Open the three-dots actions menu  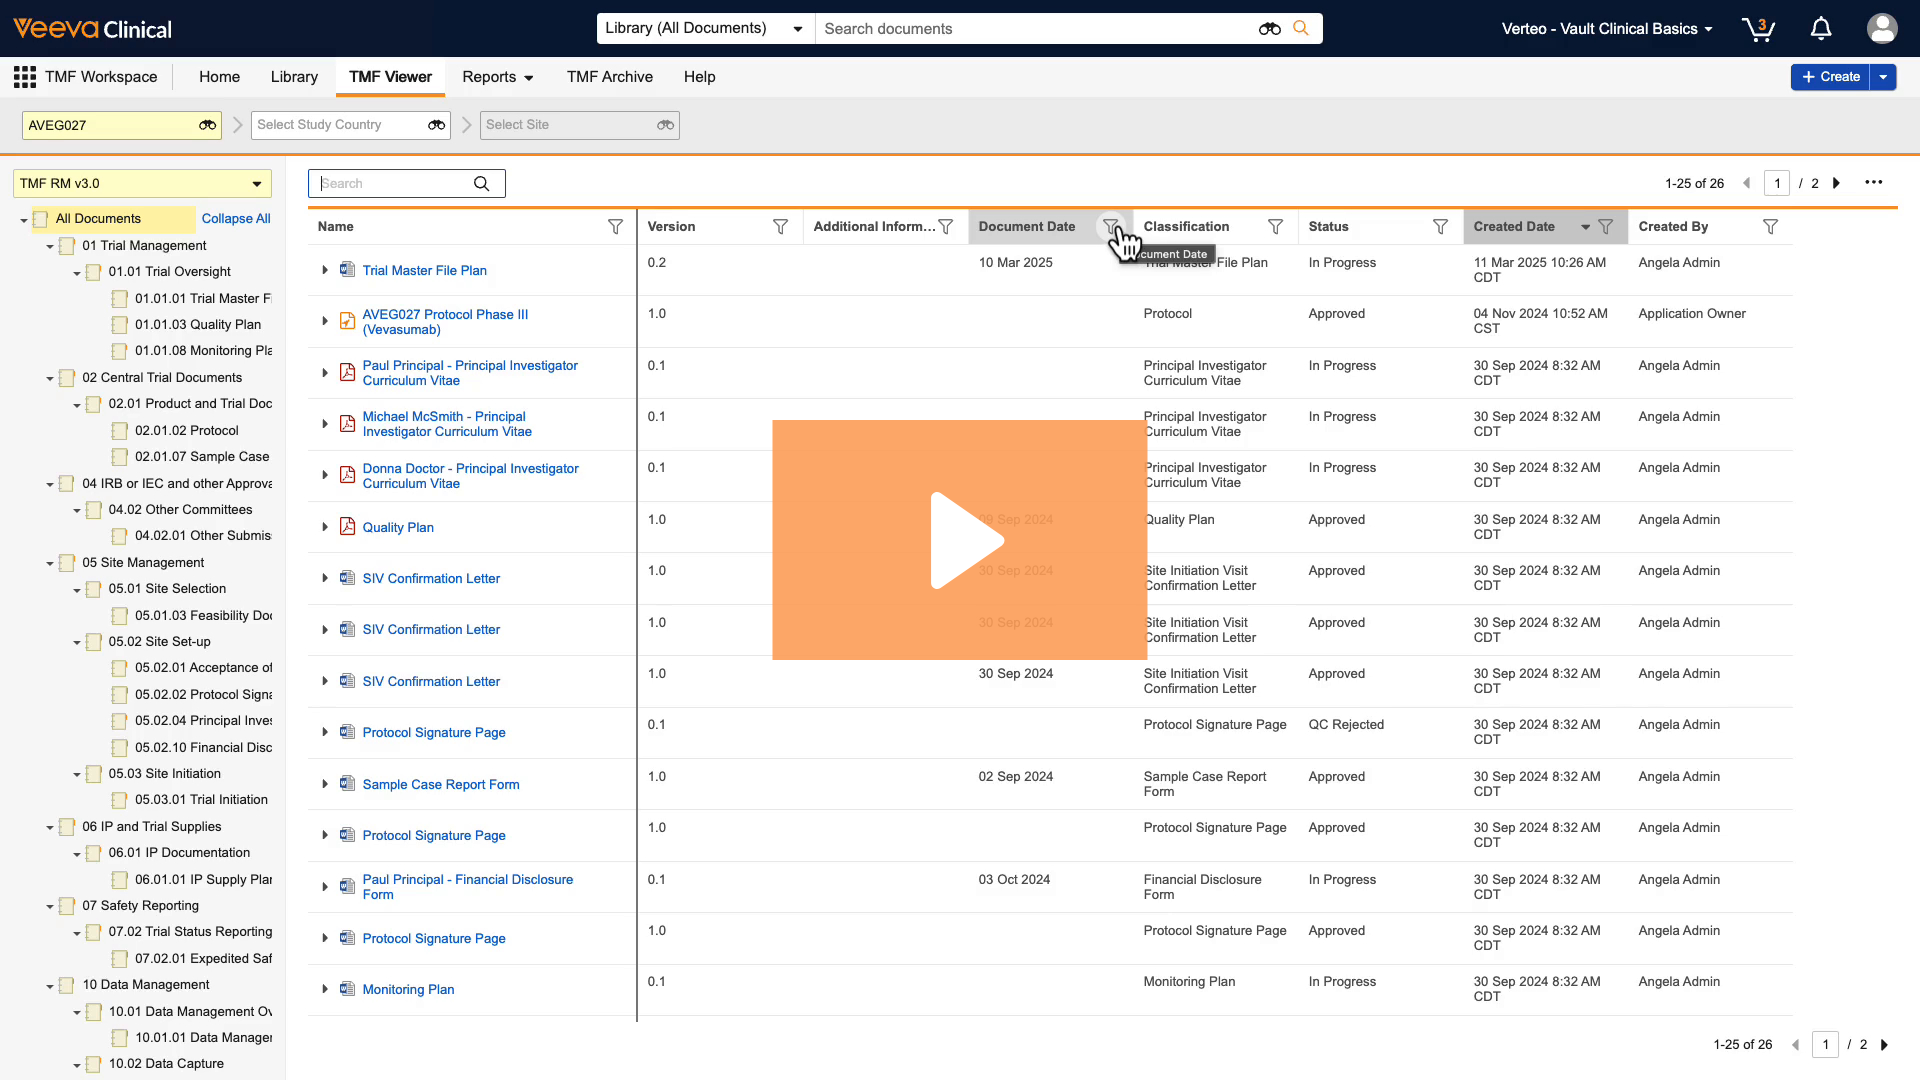coord(1873,183)
